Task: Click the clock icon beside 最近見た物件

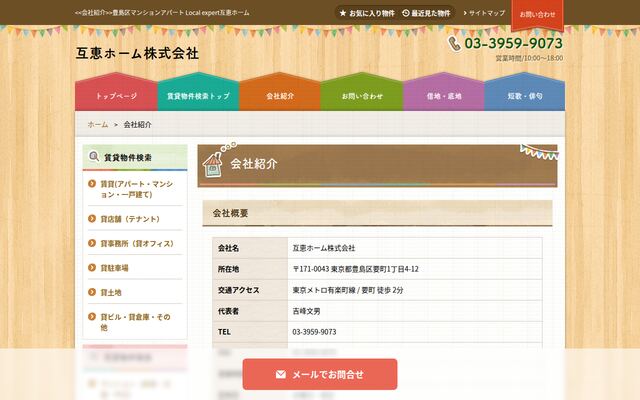Action: click(406, 13)
